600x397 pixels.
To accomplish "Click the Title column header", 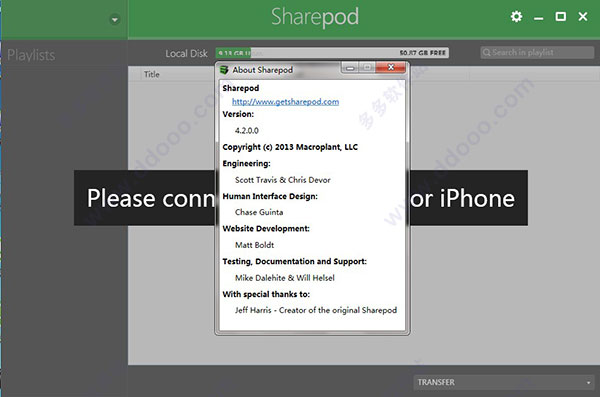I will [152, 74].
